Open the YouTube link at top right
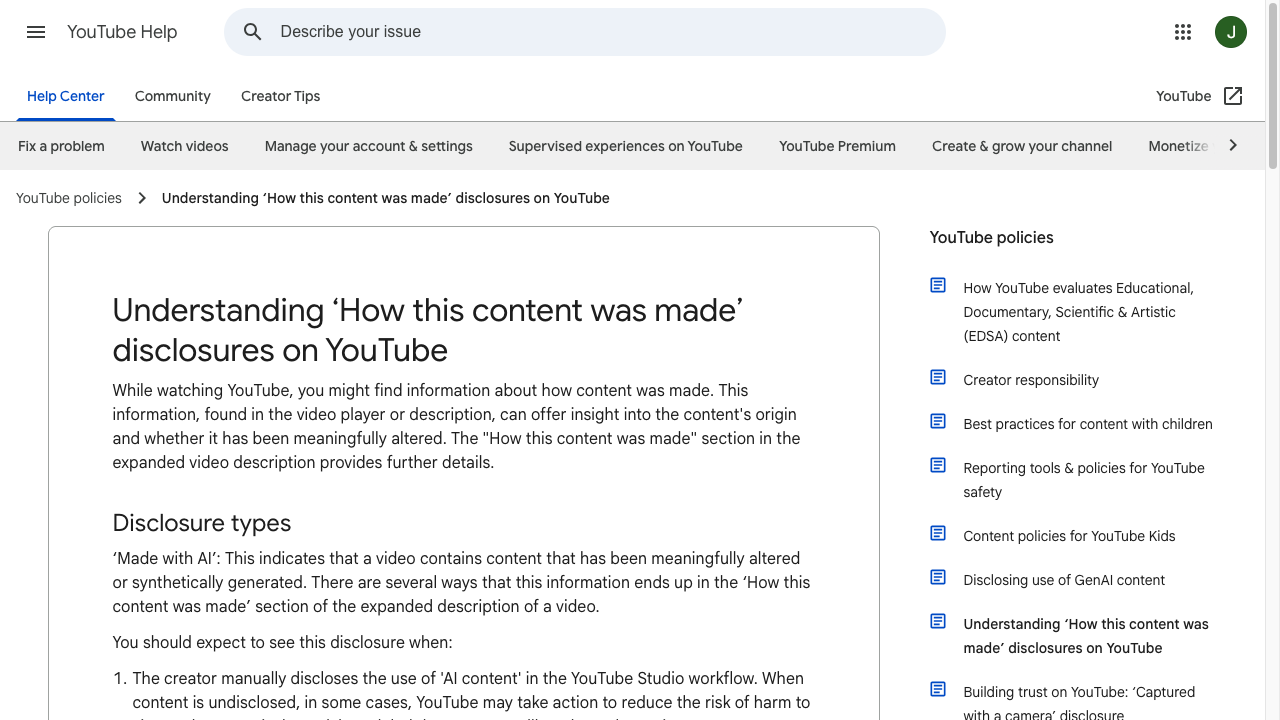The height and width of the screenshot is (720, 1280). (1184, 96)
